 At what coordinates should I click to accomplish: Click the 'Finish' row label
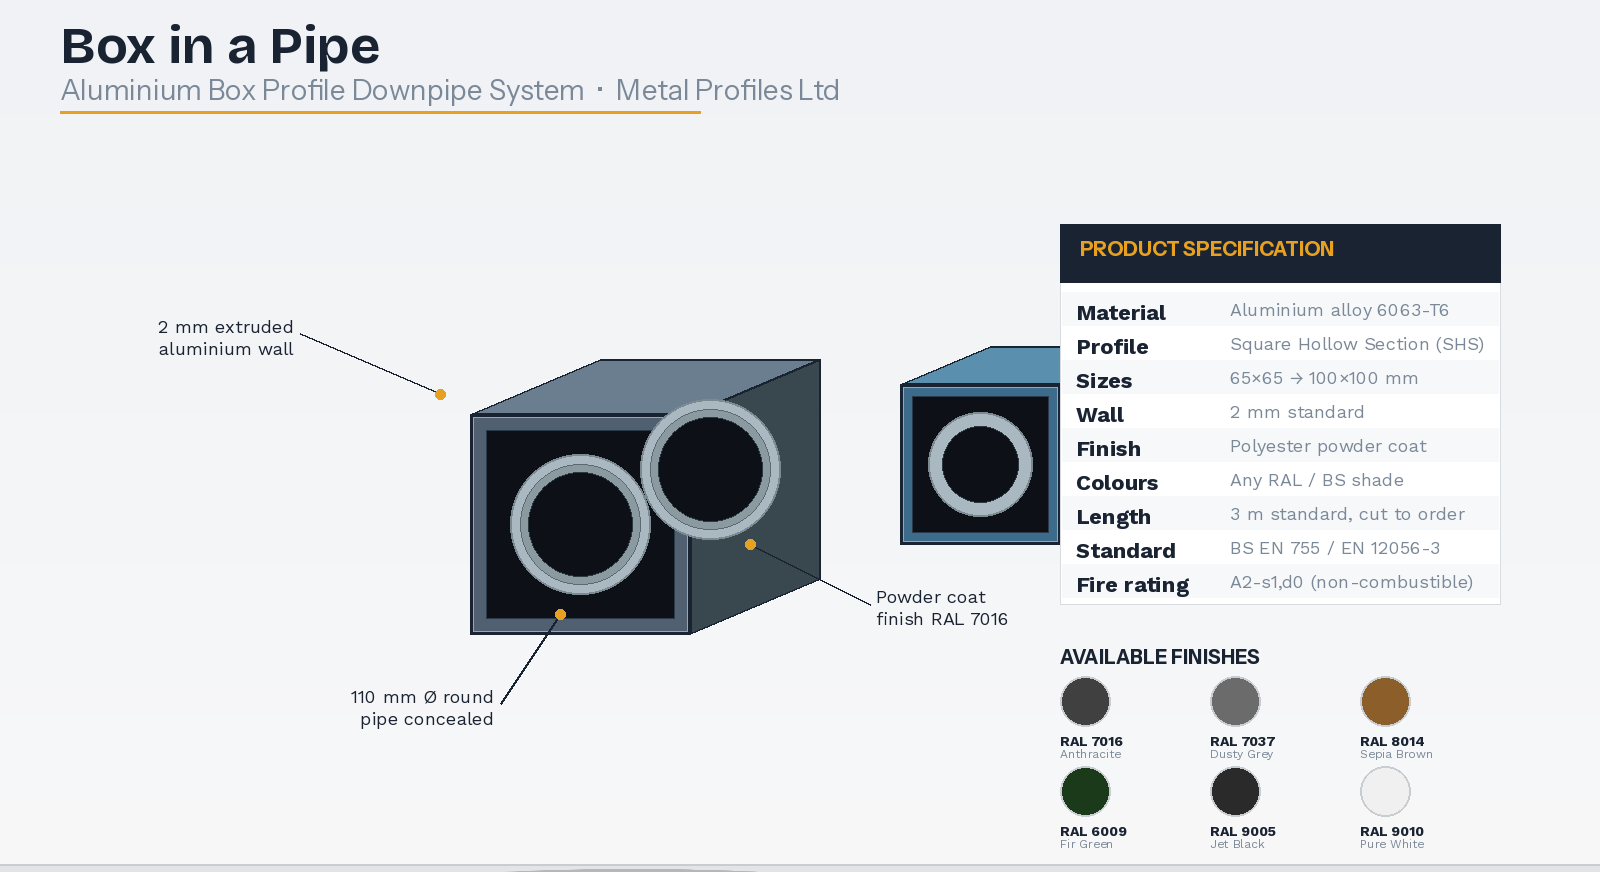click(1108, 449)
